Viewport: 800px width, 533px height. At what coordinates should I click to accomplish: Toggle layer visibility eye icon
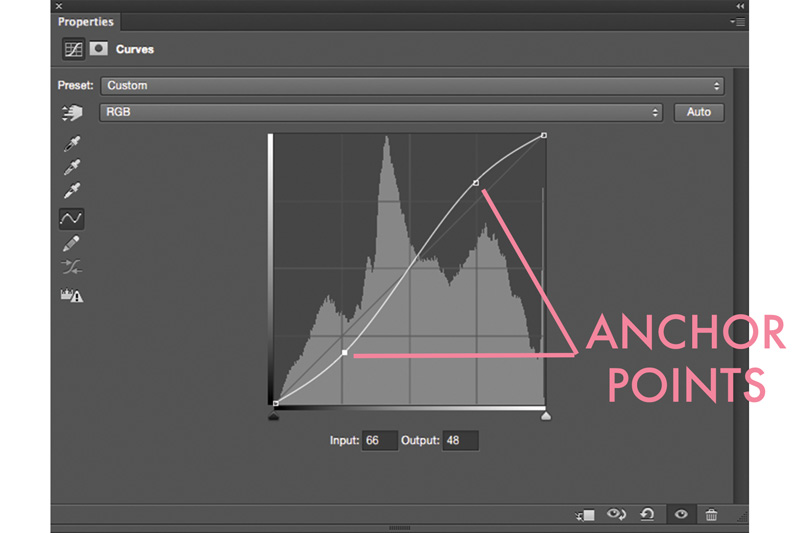[x=681, y=514]
